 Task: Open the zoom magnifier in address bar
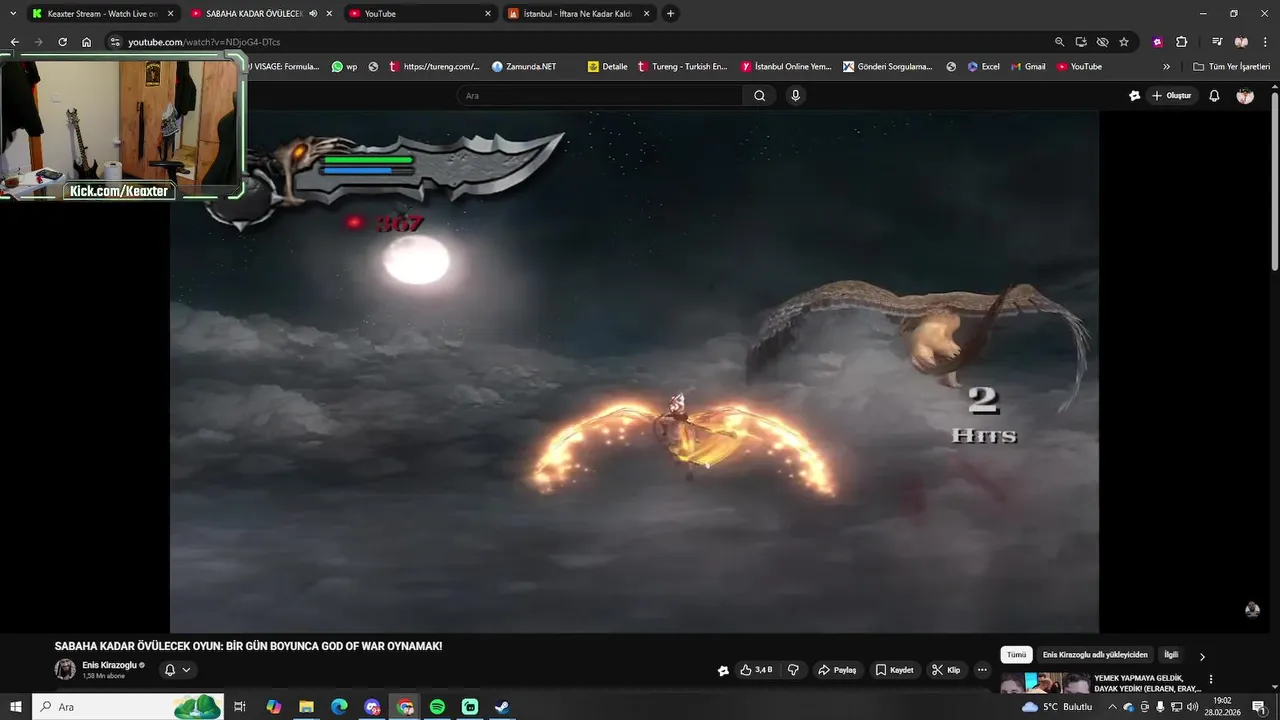[1059, 42]
